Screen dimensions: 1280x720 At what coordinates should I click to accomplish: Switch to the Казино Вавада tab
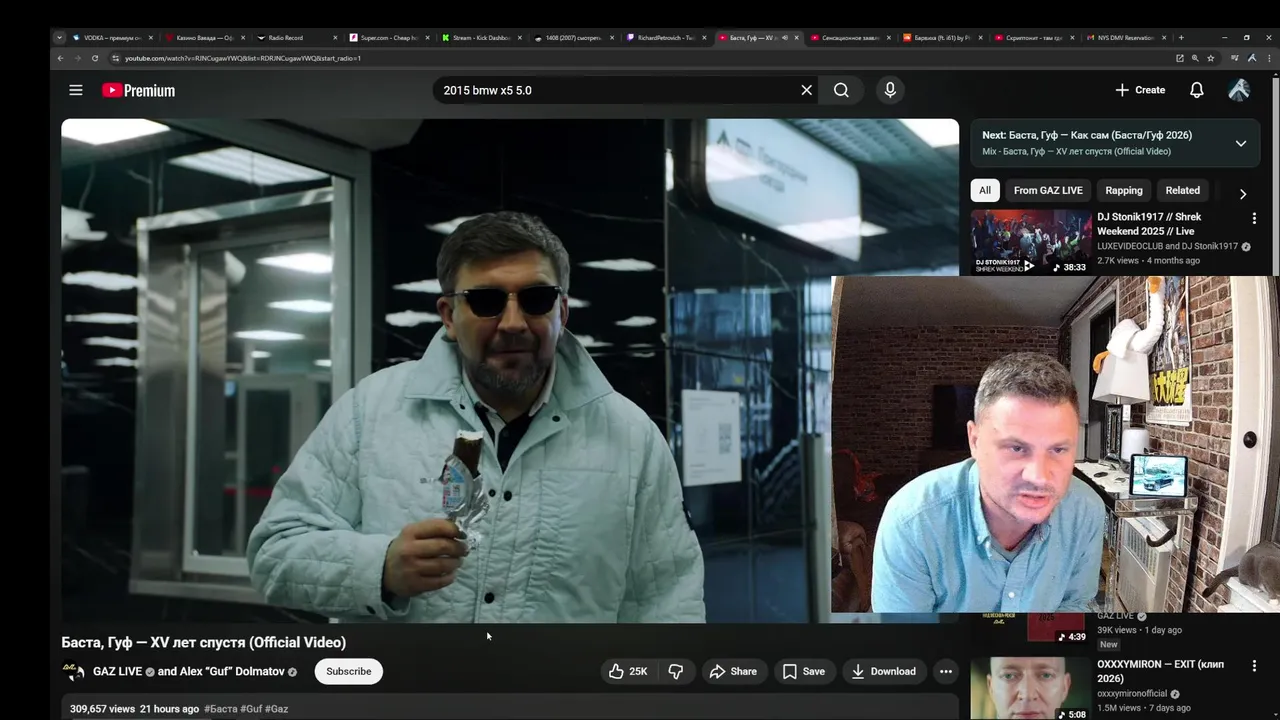[x=203, y=38]
